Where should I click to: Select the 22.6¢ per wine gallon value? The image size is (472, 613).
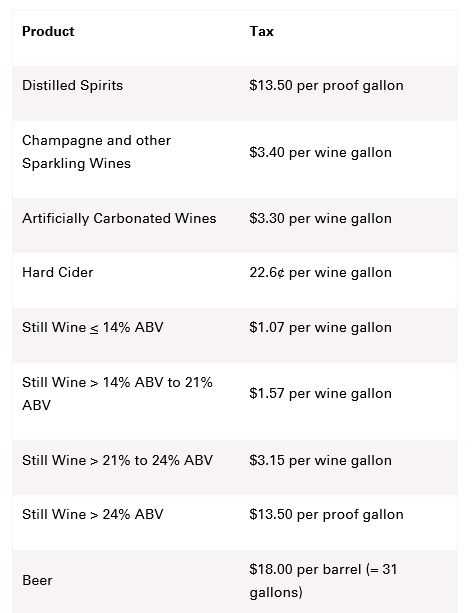(x=320, y=272)
